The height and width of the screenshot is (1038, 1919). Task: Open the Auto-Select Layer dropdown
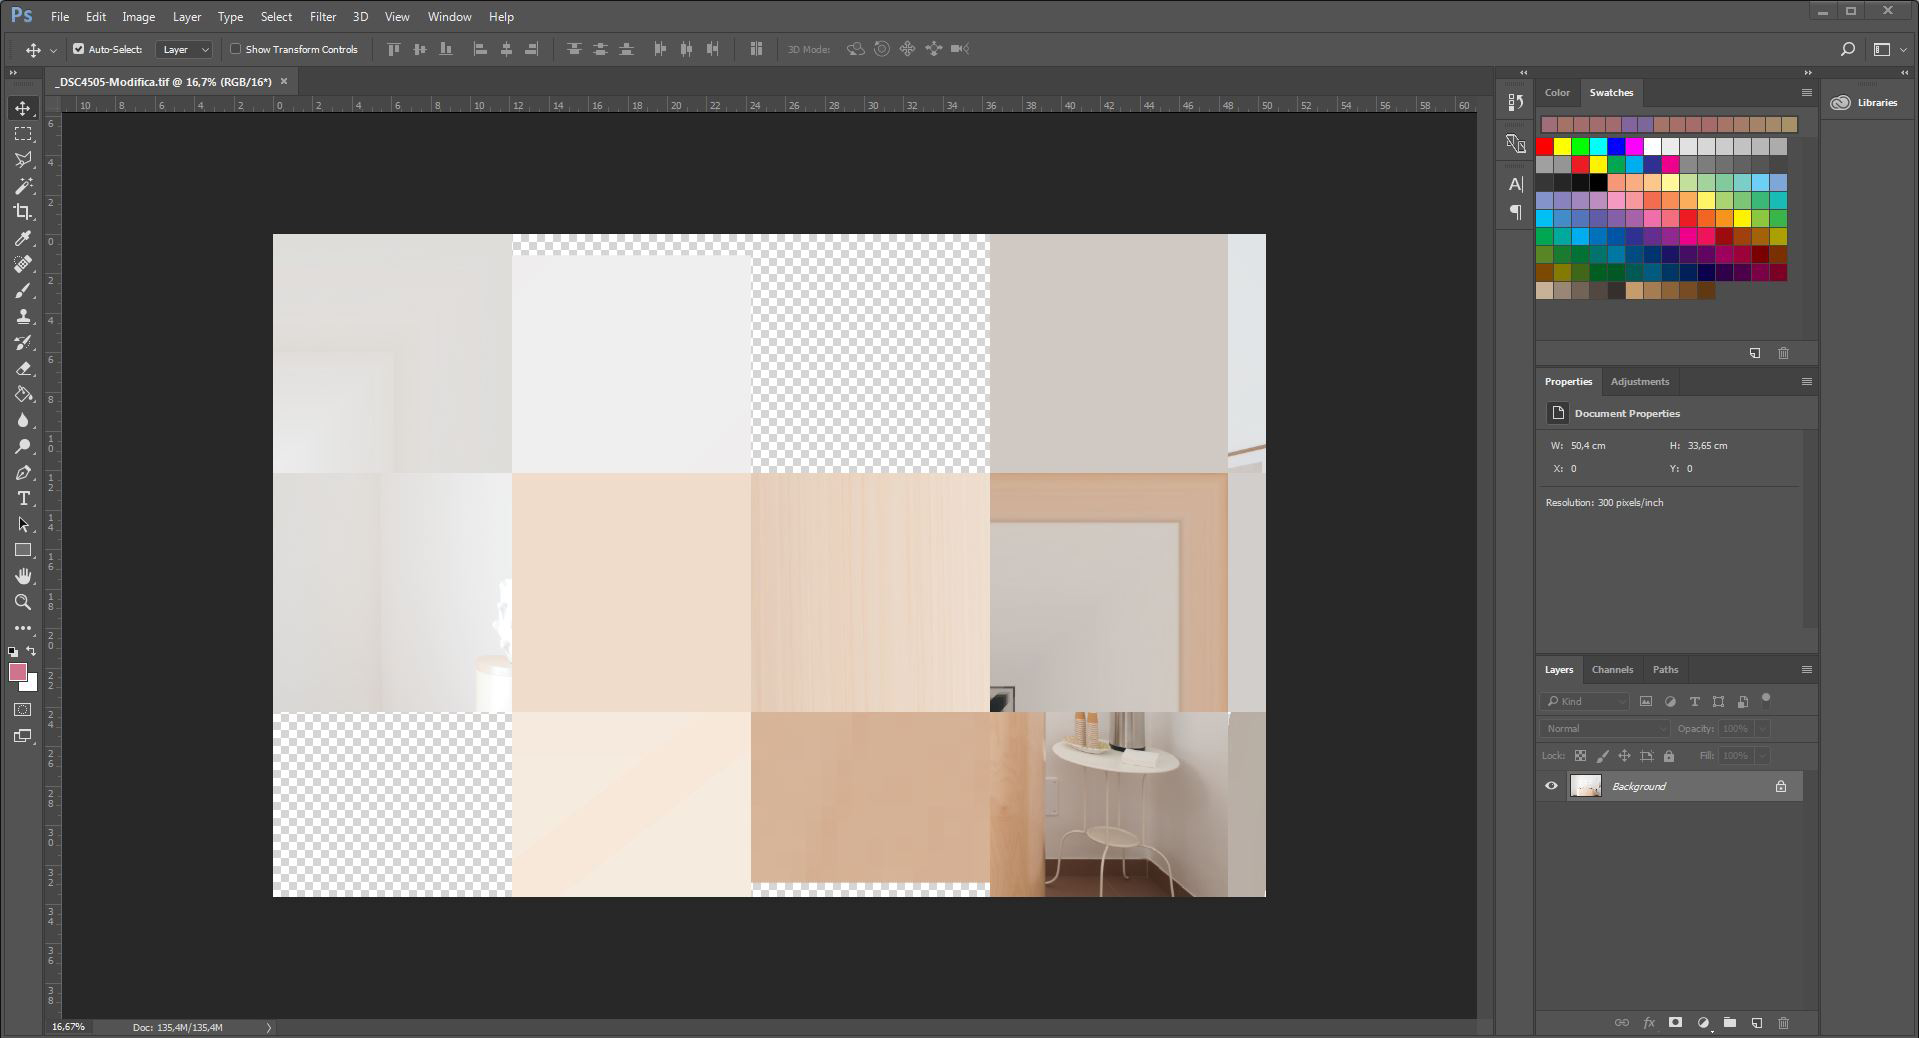click(x=185, y=49)
